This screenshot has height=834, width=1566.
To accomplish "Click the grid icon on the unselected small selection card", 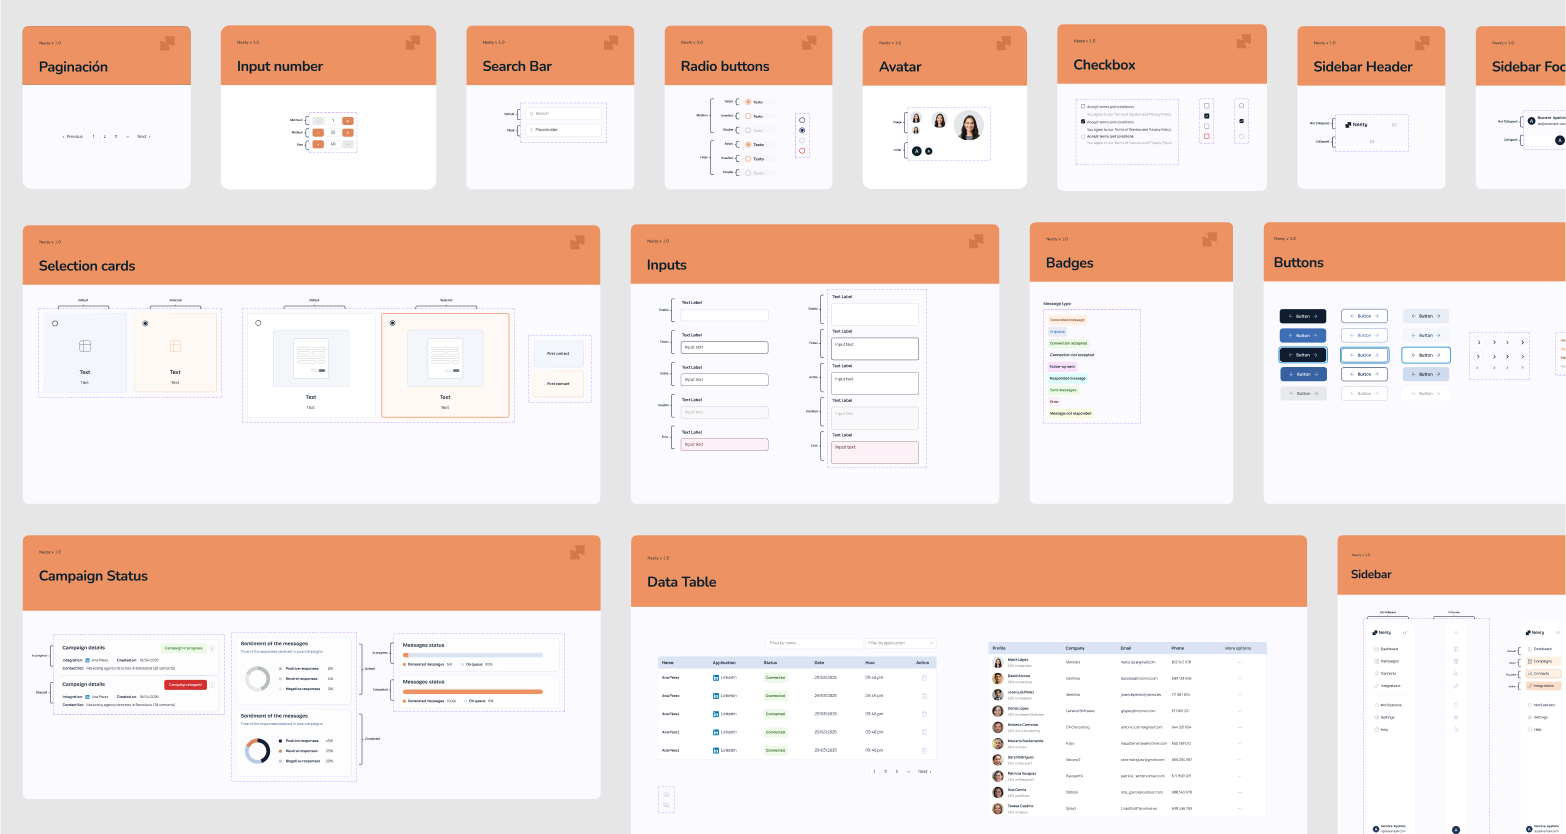I will (x=85, y=346).
